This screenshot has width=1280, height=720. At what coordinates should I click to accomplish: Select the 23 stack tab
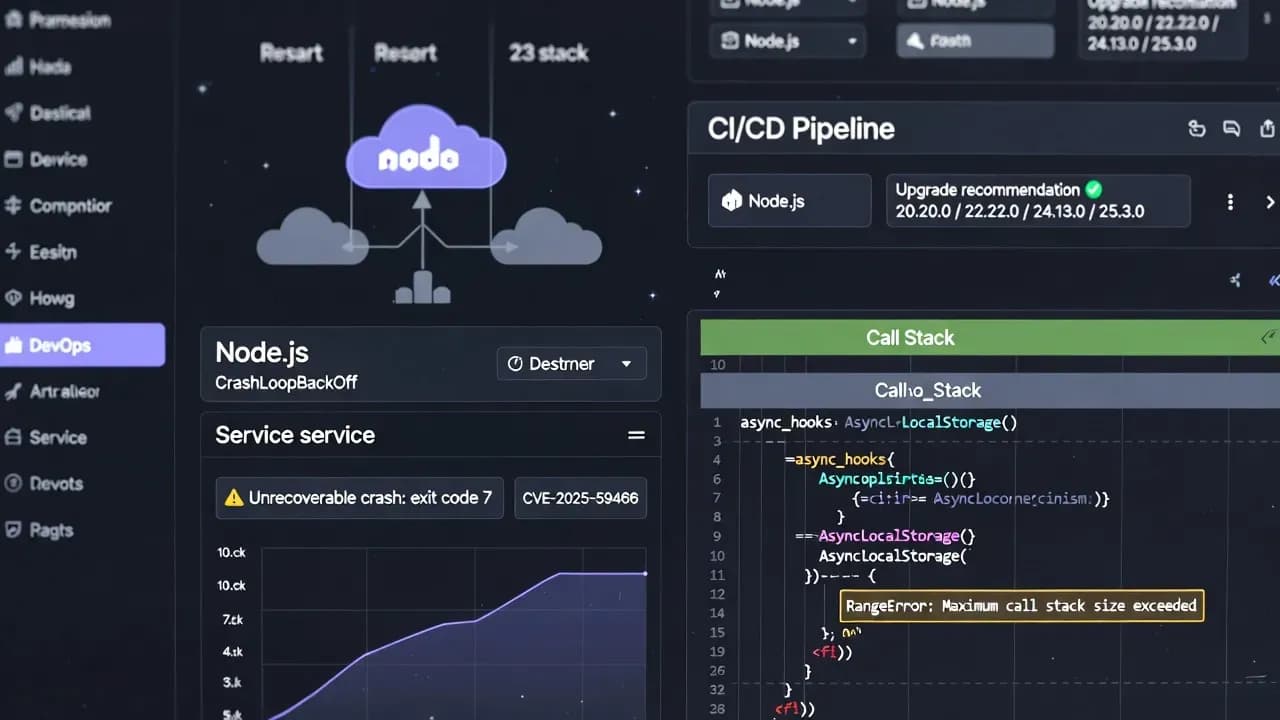(x=547, y=53)
